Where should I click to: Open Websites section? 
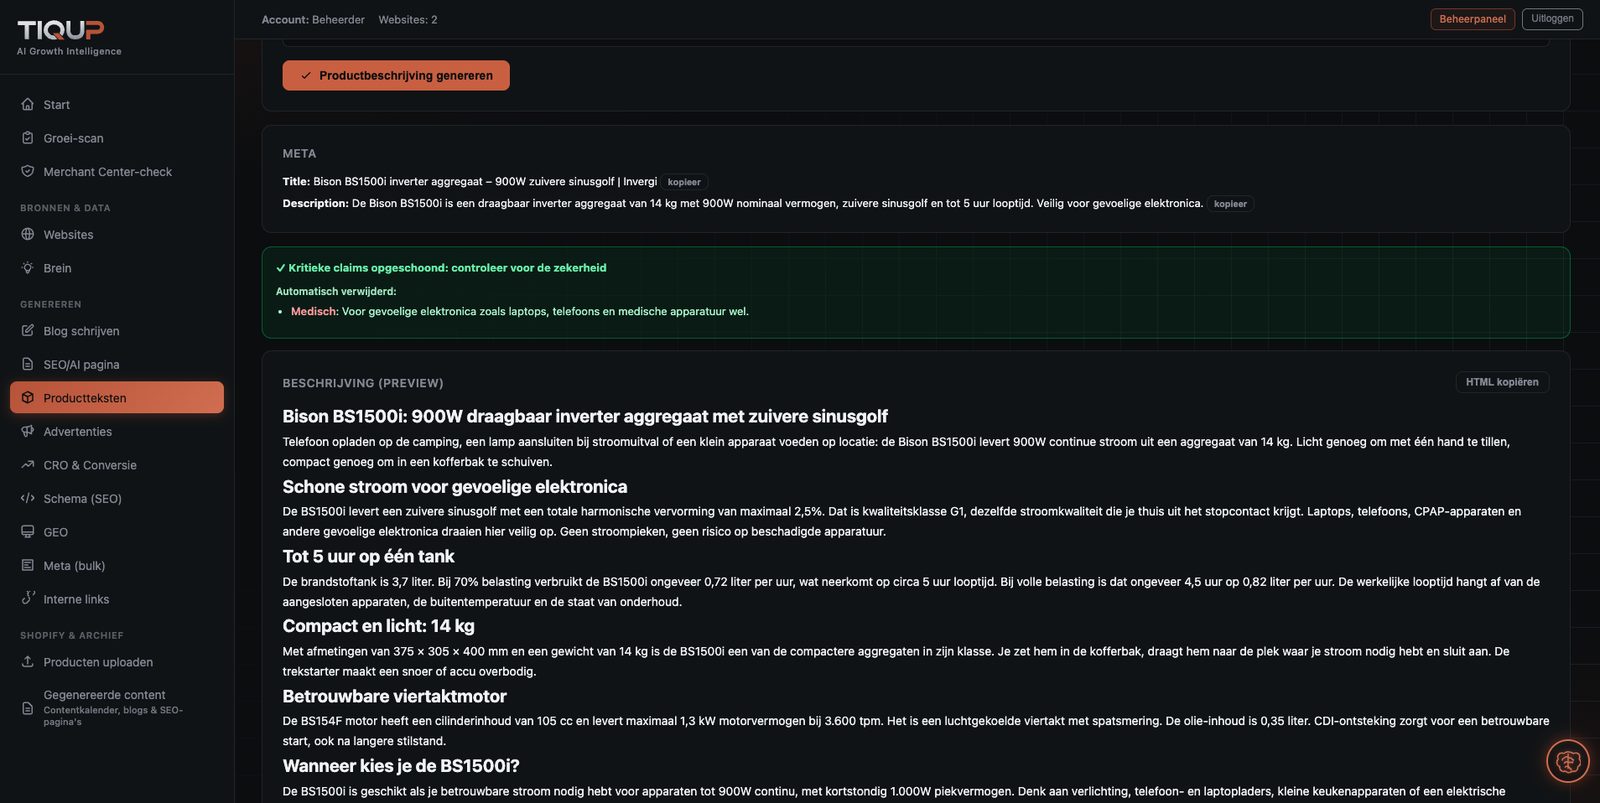pos(117,234)
